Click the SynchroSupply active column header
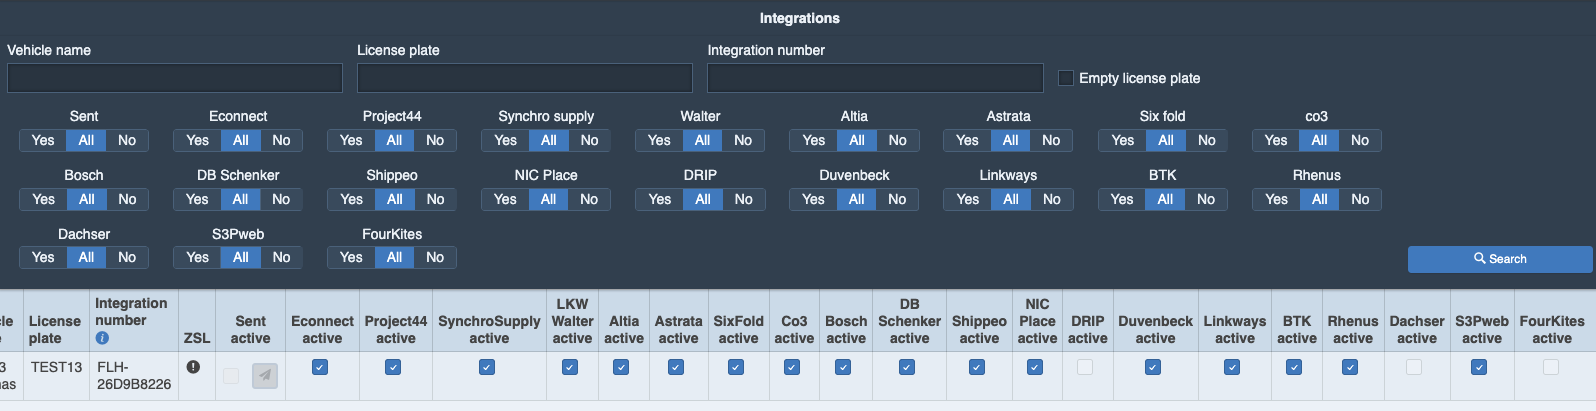 (x=489, y=329)
